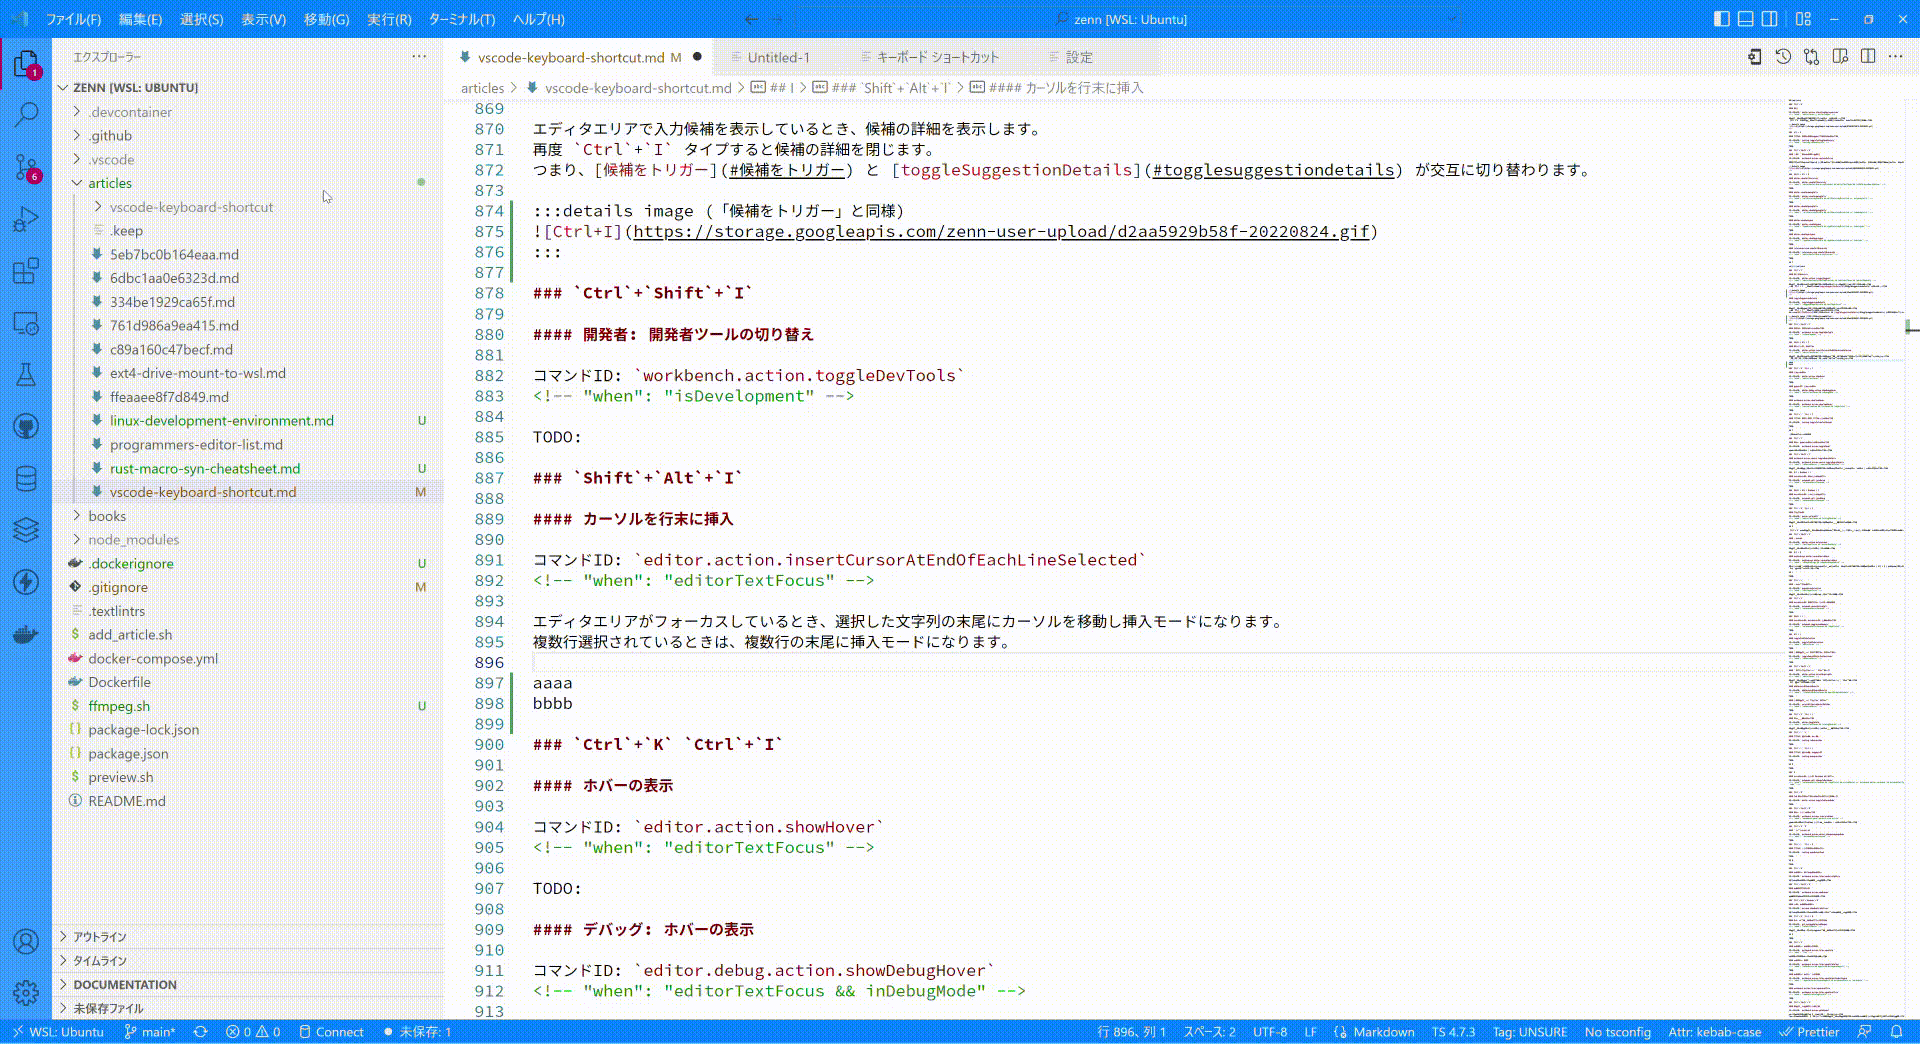Expand the .vscode folder

[111, 160]
